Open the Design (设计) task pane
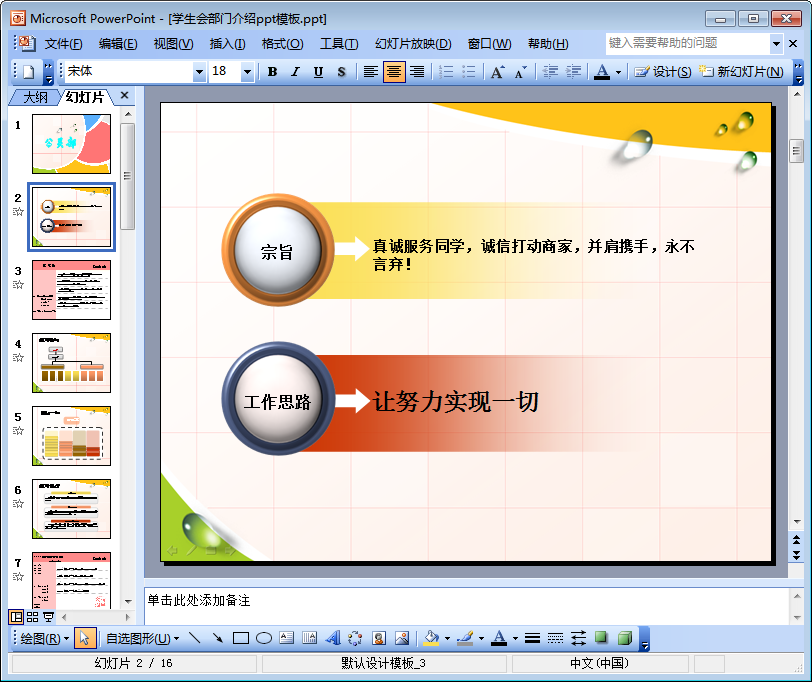The image size is (812, 682). (x=663, y=71)
